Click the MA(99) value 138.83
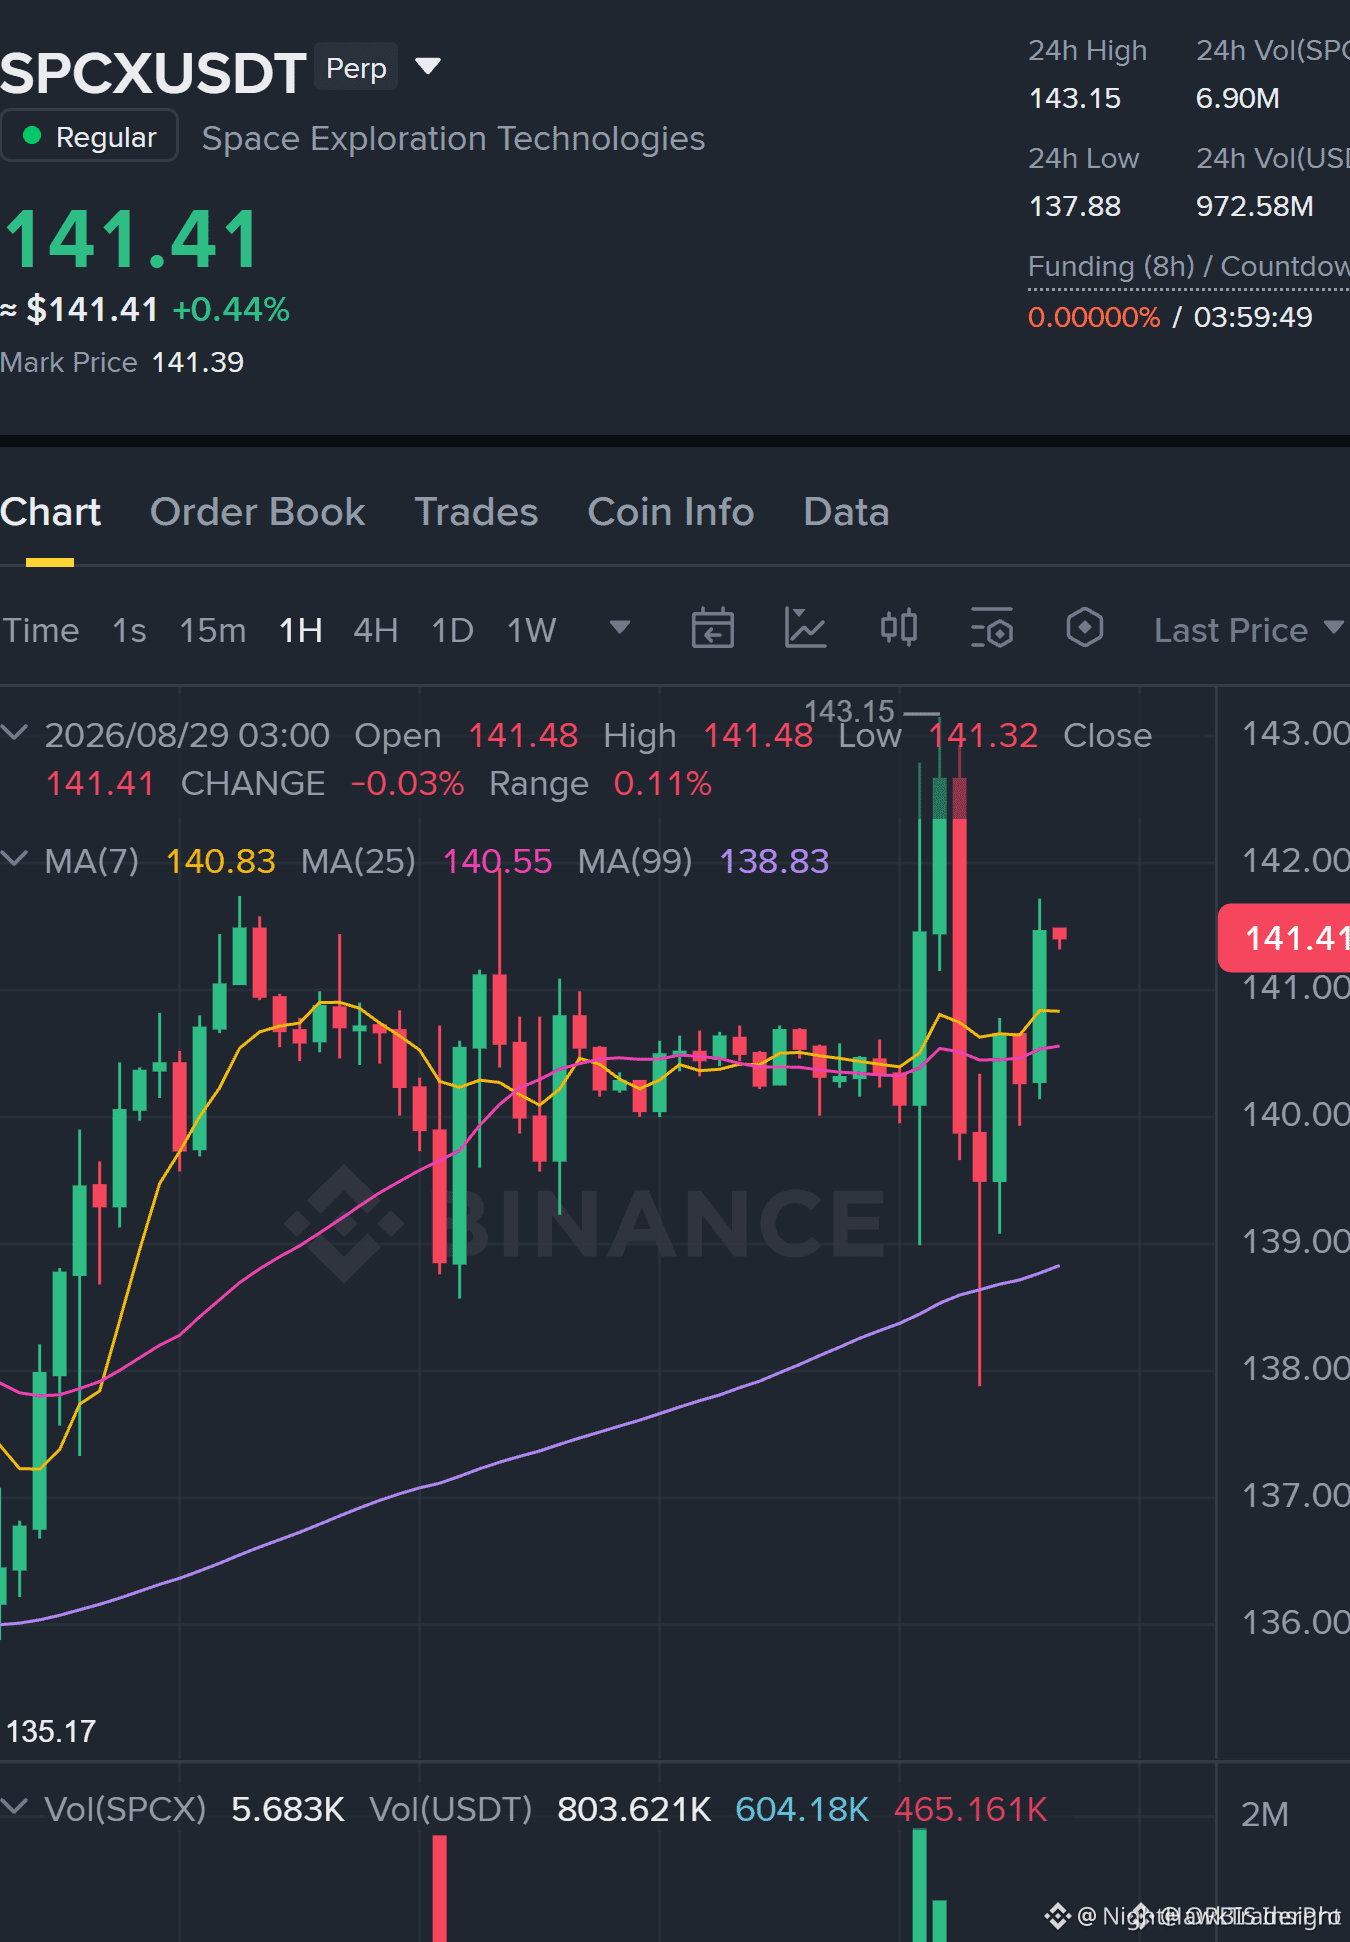 (x=774, y=861)
